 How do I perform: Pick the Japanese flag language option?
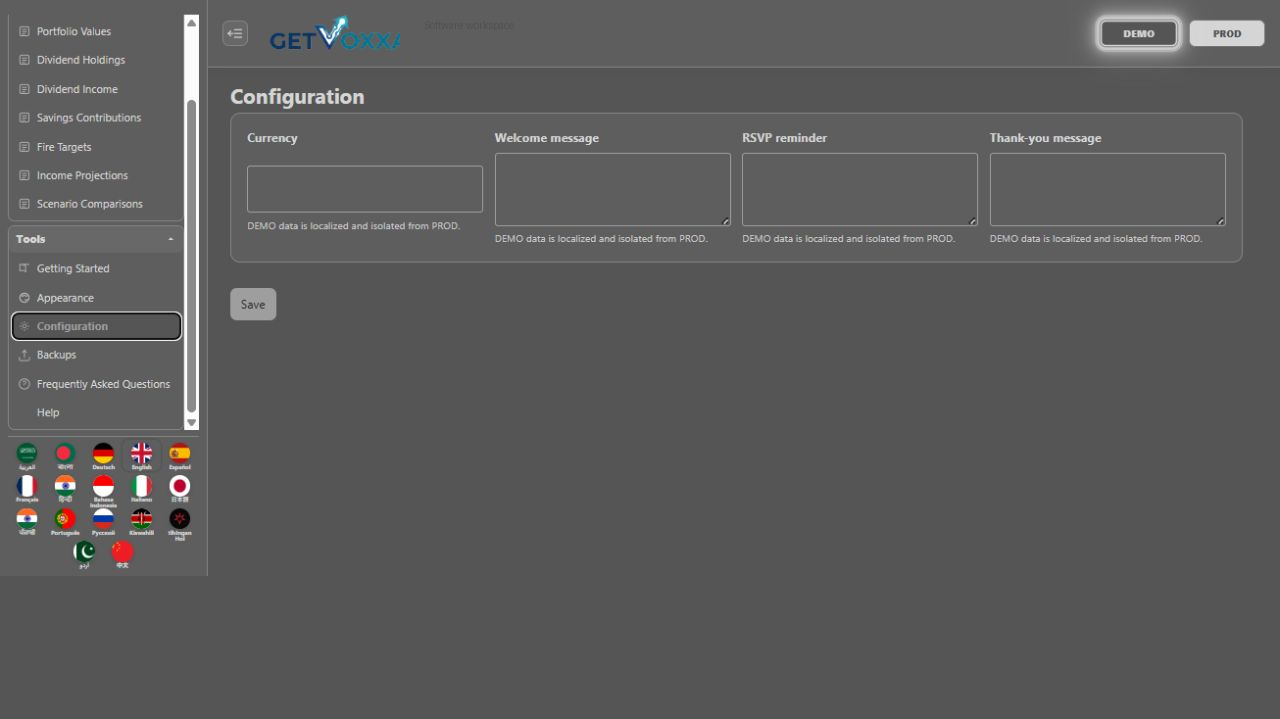180,489
